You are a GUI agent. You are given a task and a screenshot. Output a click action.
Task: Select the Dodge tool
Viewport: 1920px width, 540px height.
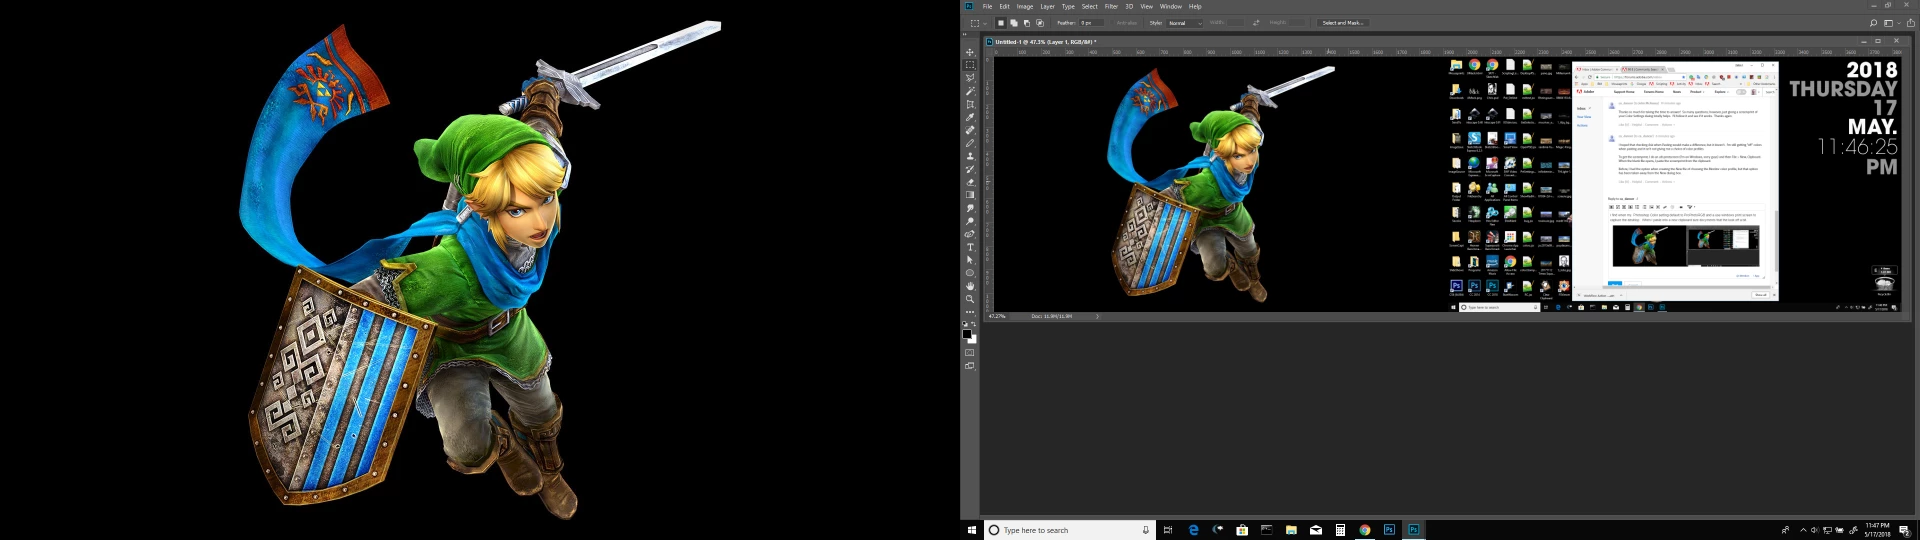pos(970,221)
